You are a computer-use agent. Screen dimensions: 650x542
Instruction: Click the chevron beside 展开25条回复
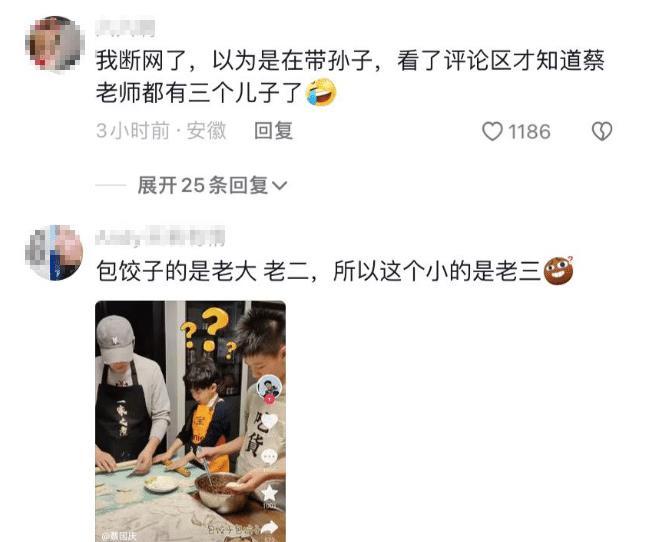(x=279, y=185)
